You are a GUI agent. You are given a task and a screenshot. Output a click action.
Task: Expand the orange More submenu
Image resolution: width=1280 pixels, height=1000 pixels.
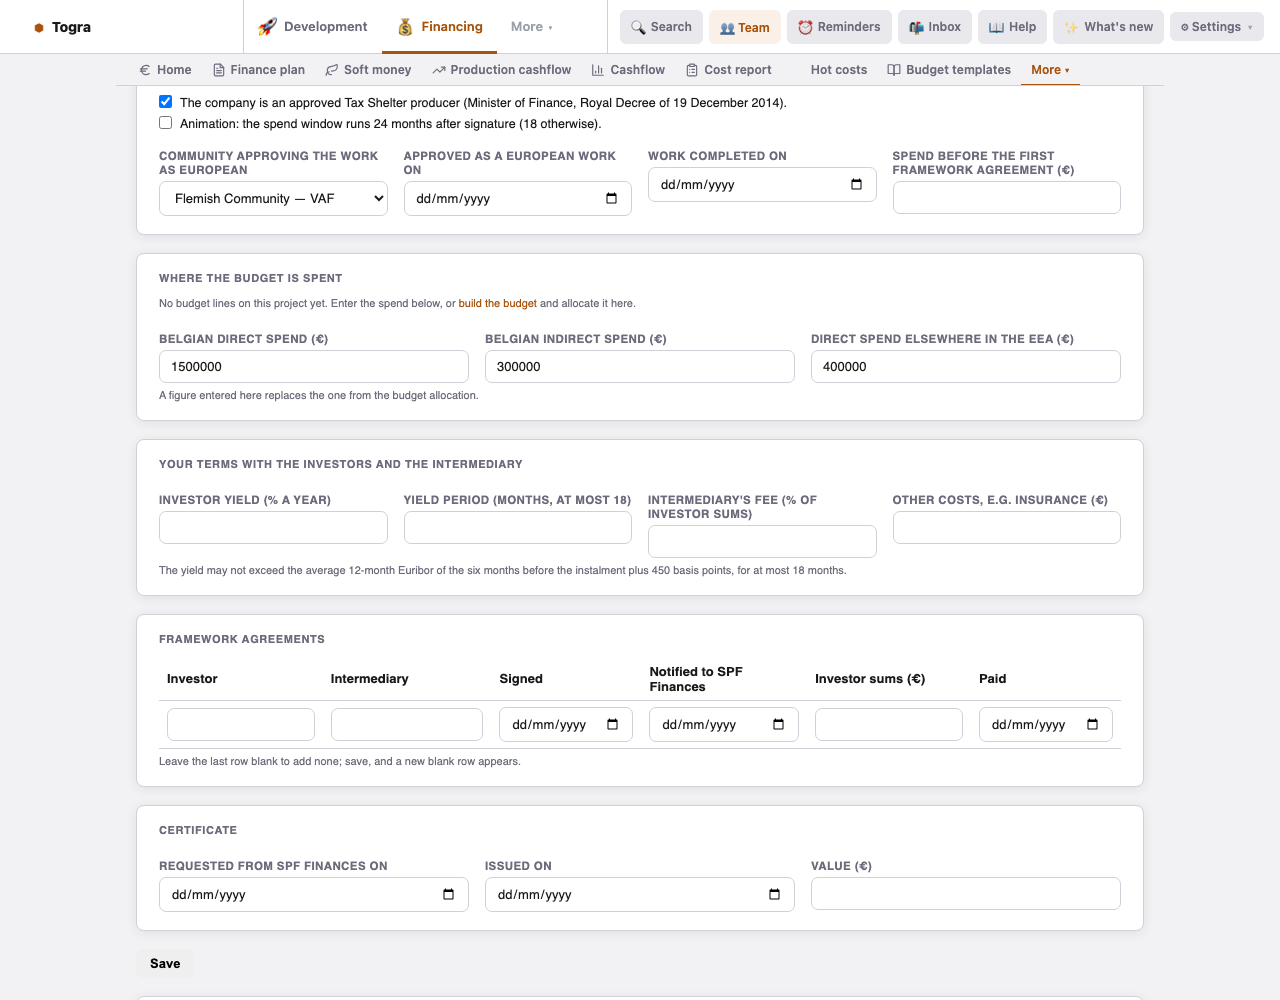point(1050,70)
